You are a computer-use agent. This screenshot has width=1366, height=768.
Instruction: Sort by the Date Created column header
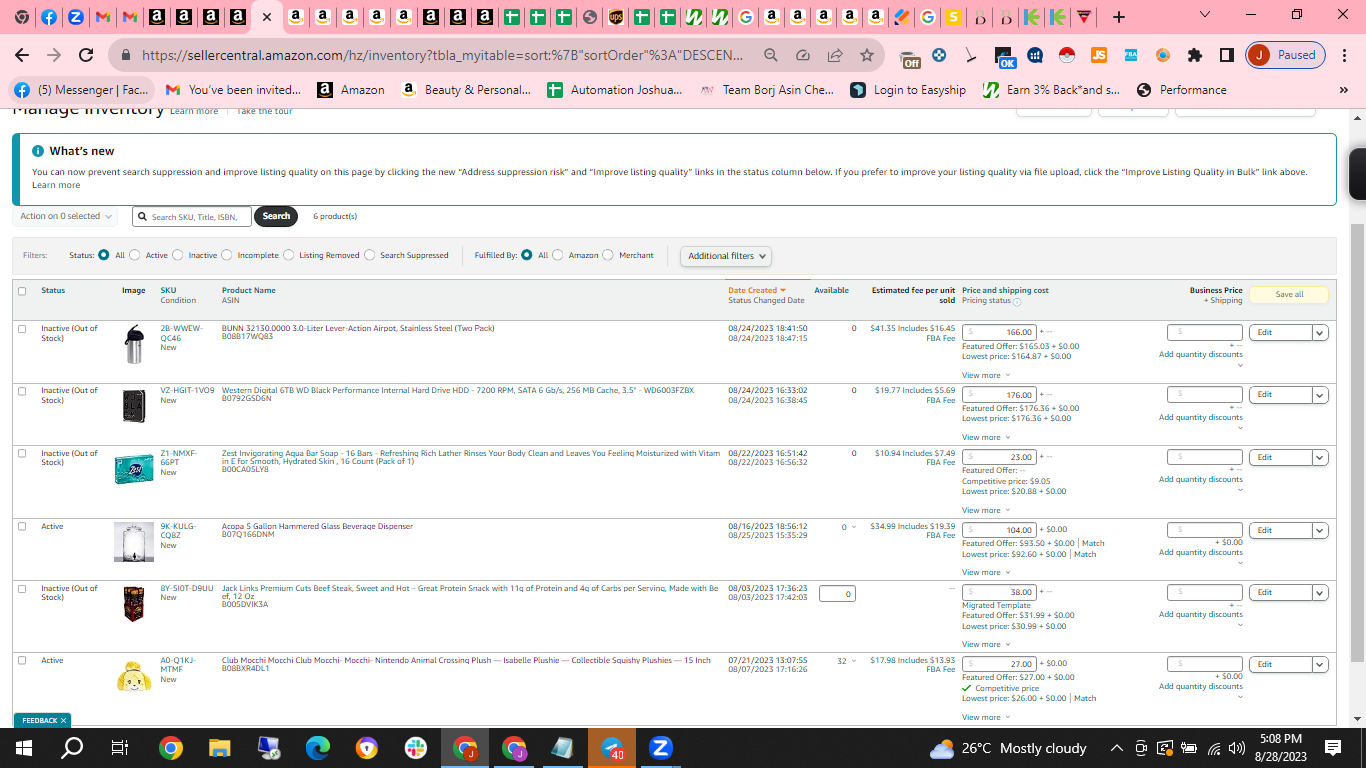(756, 290)
